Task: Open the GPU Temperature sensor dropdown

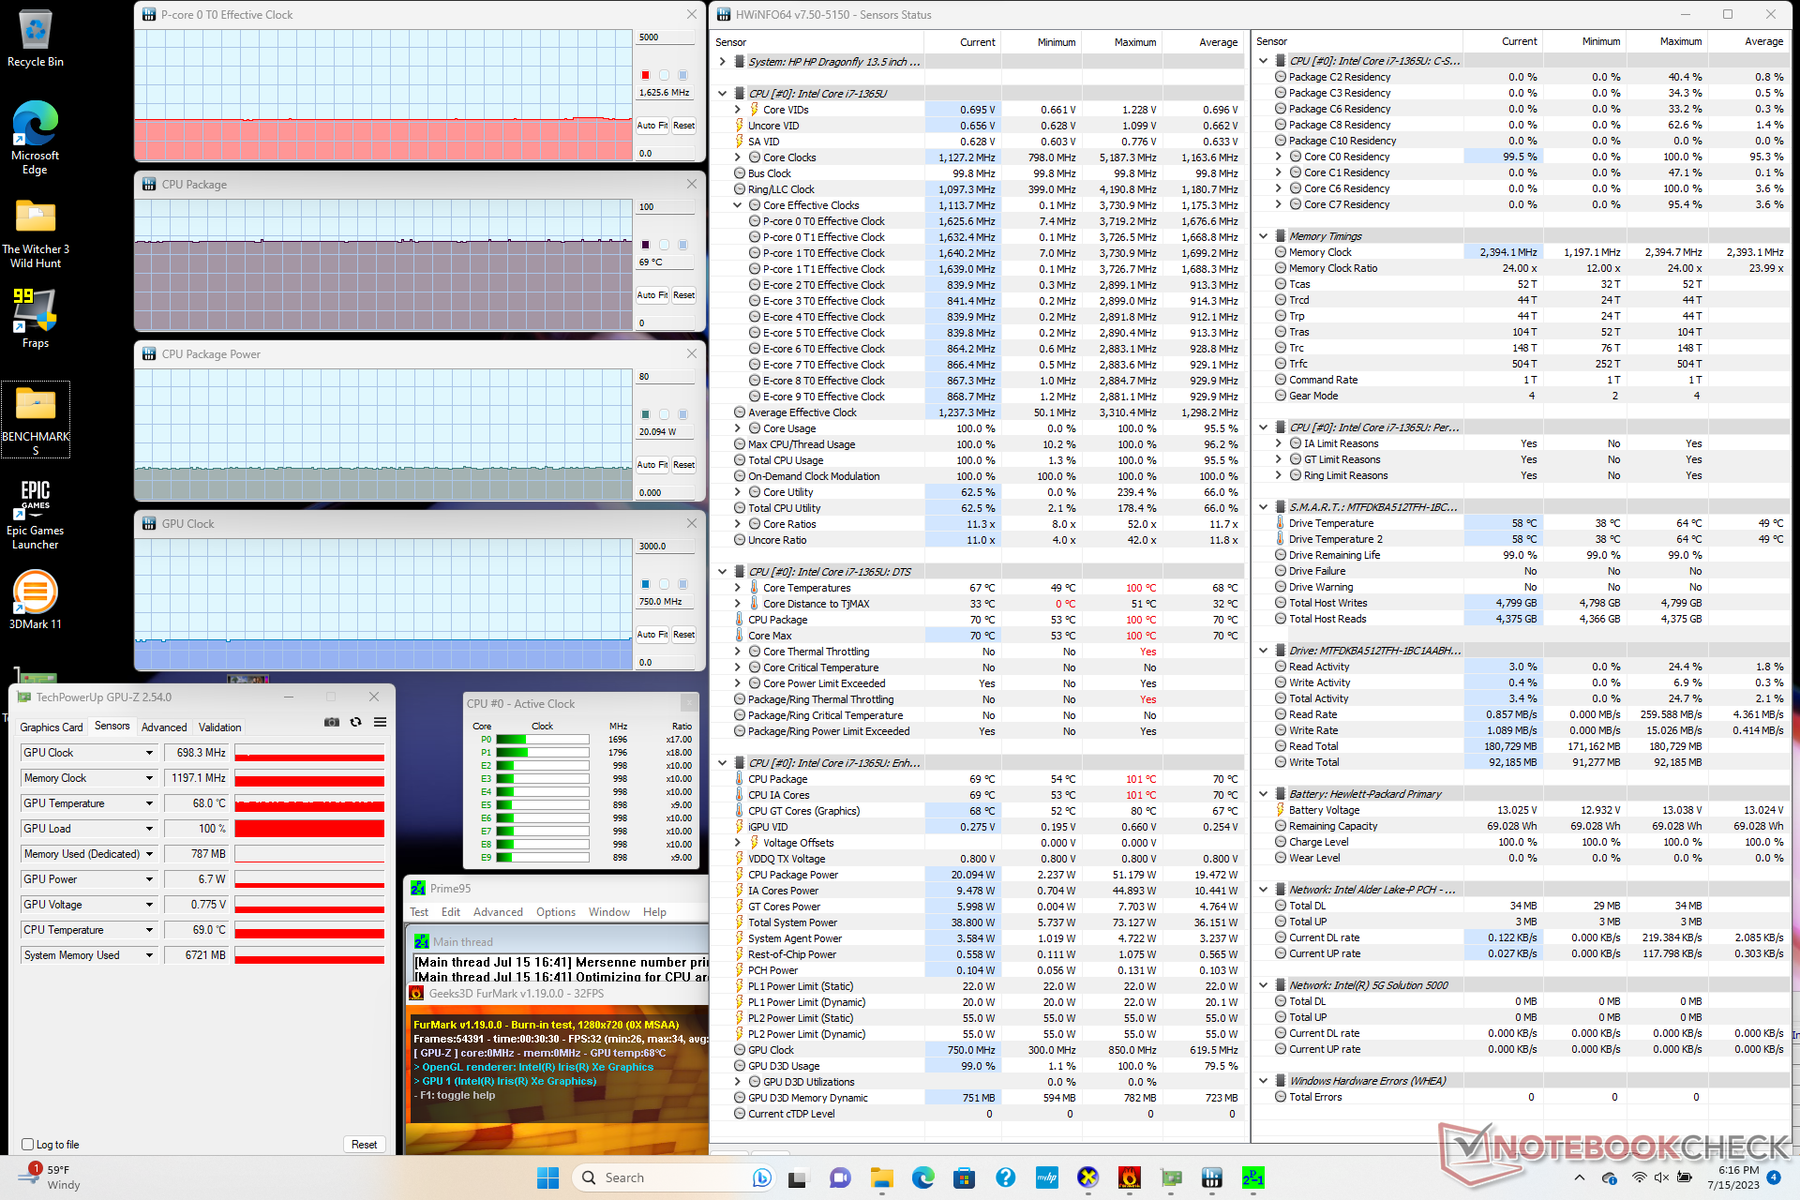Action: (149, 803)
